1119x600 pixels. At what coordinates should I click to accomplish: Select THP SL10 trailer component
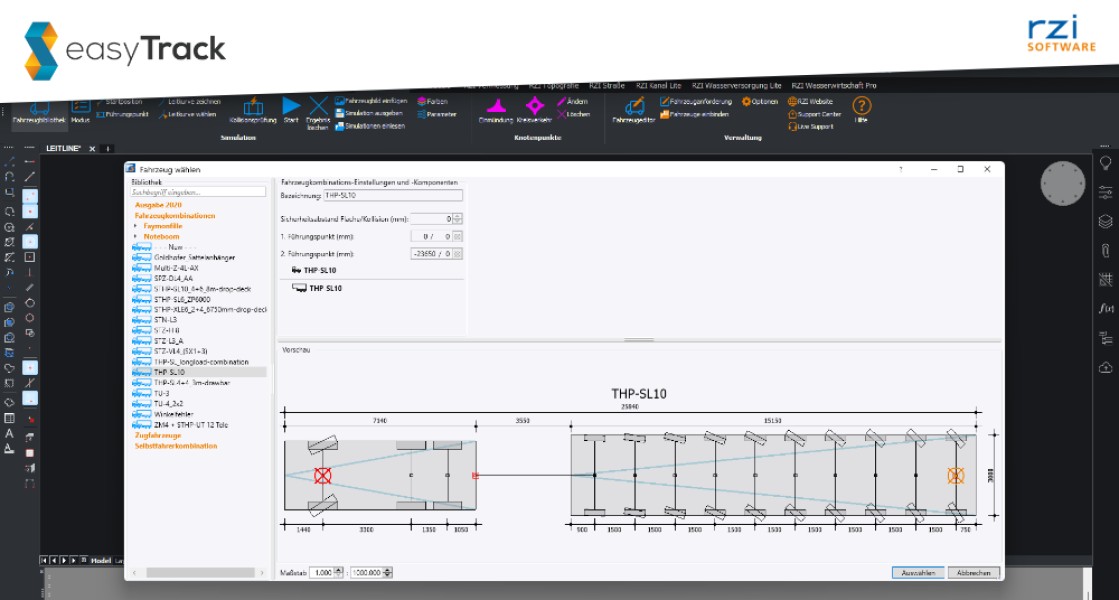[x=318, y=288]
